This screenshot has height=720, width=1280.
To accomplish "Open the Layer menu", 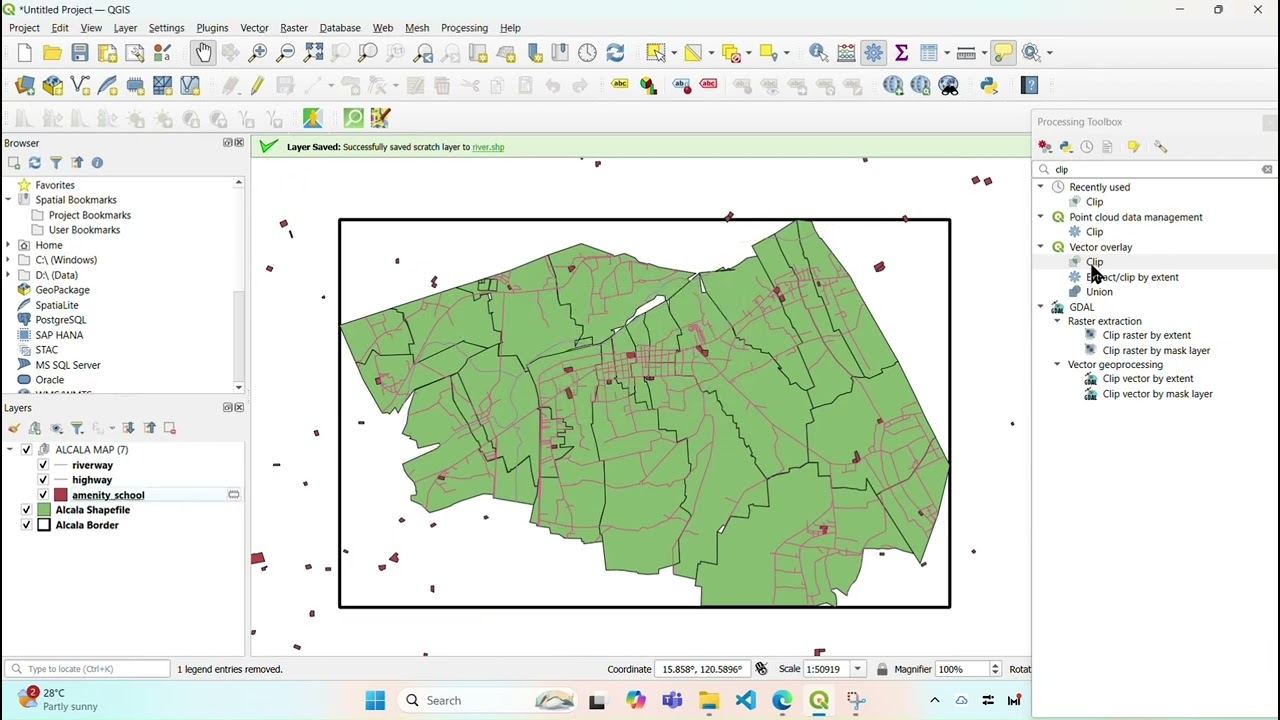I will [125, 28].
